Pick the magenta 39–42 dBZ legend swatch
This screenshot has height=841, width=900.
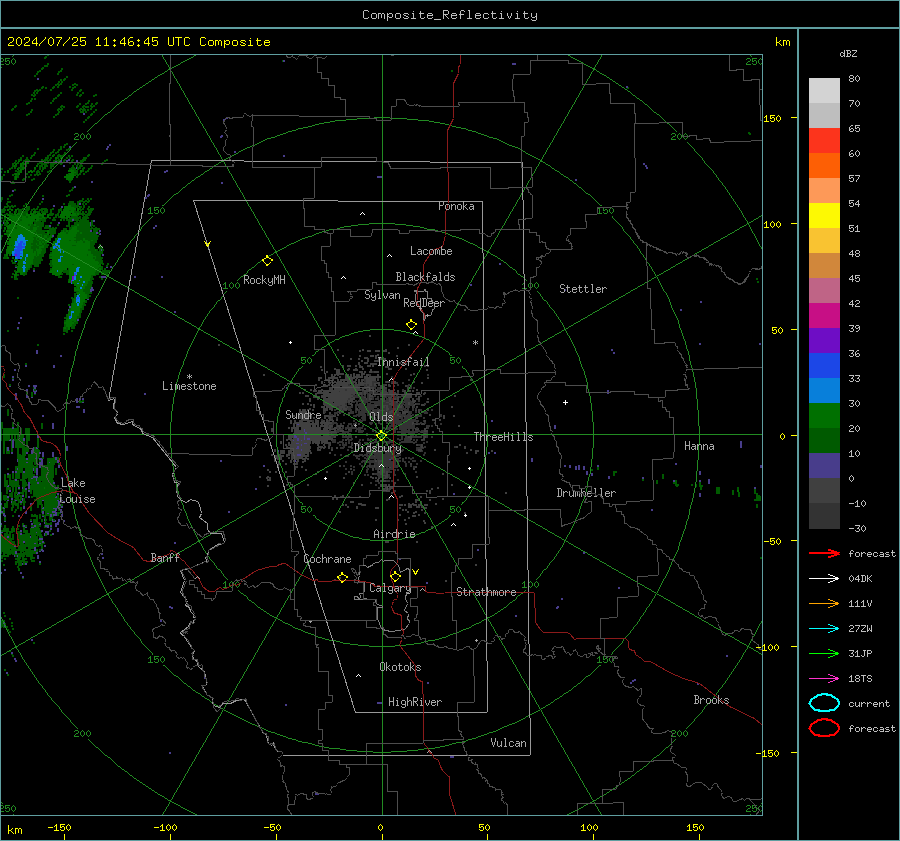click(824, 316)
